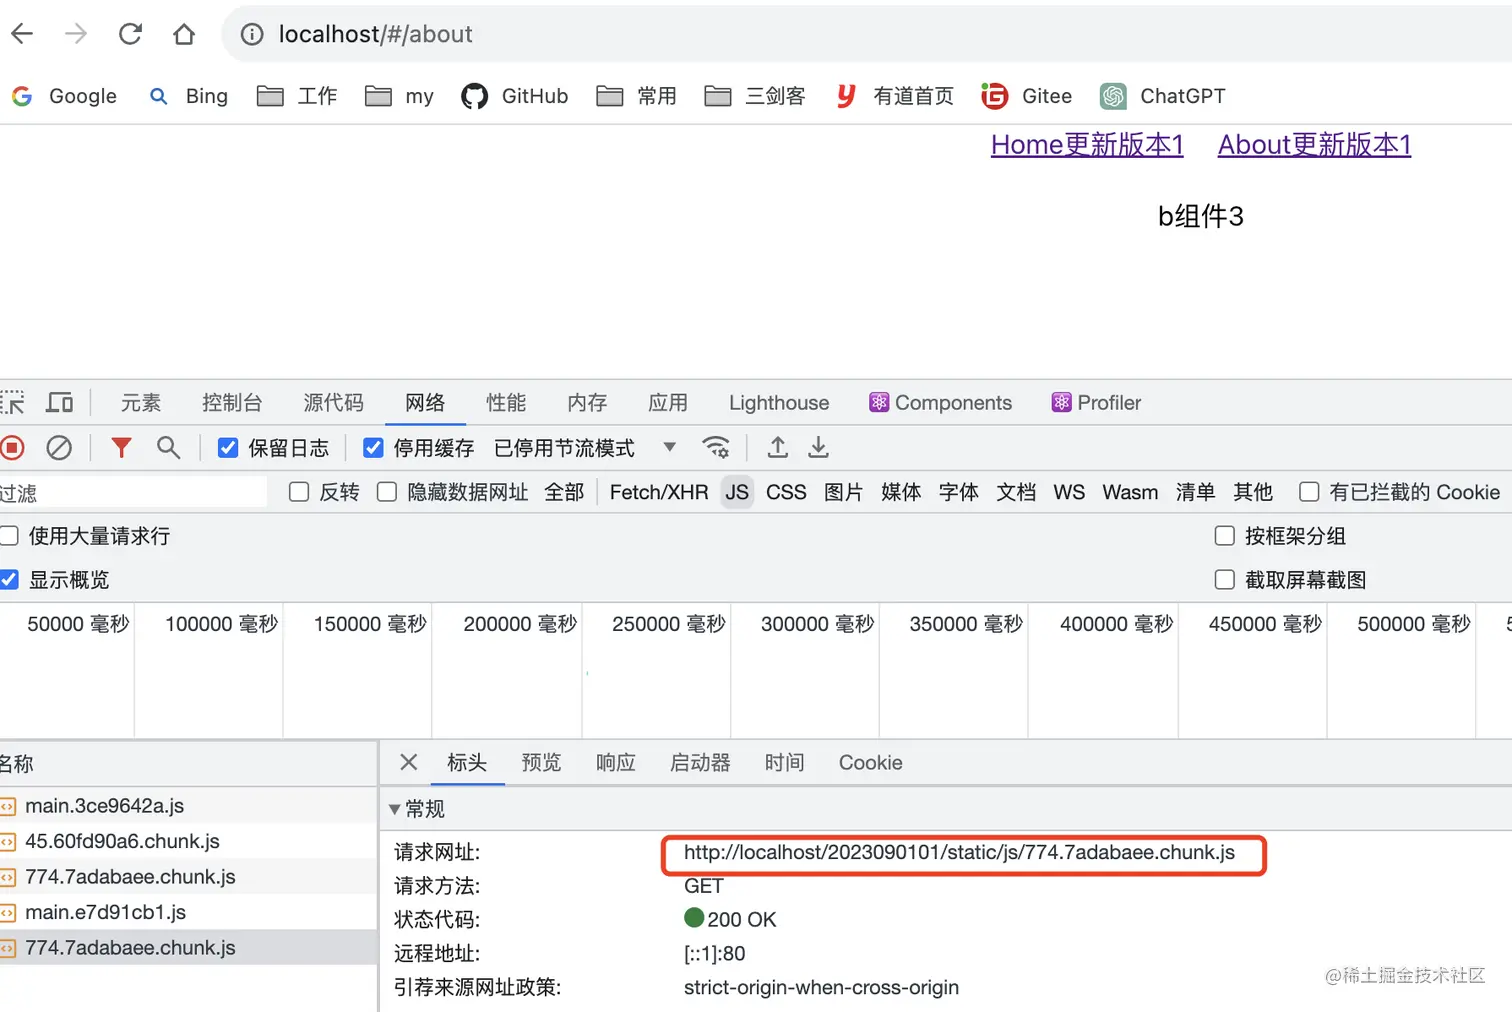Viewport: 1512px width, 1012px height.
Task: Toggle the network filter funnel icon
Action: 121,448
